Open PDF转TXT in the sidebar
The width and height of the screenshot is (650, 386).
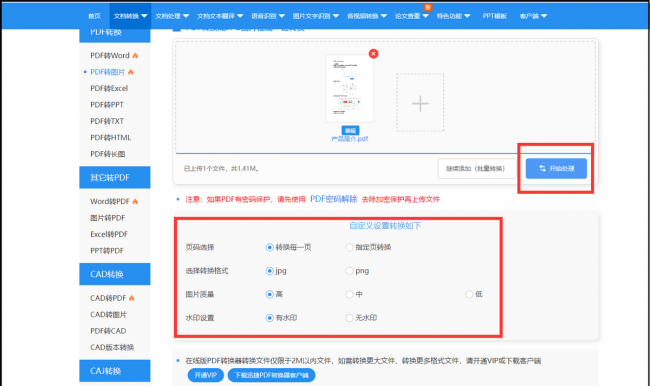(107, 121)
